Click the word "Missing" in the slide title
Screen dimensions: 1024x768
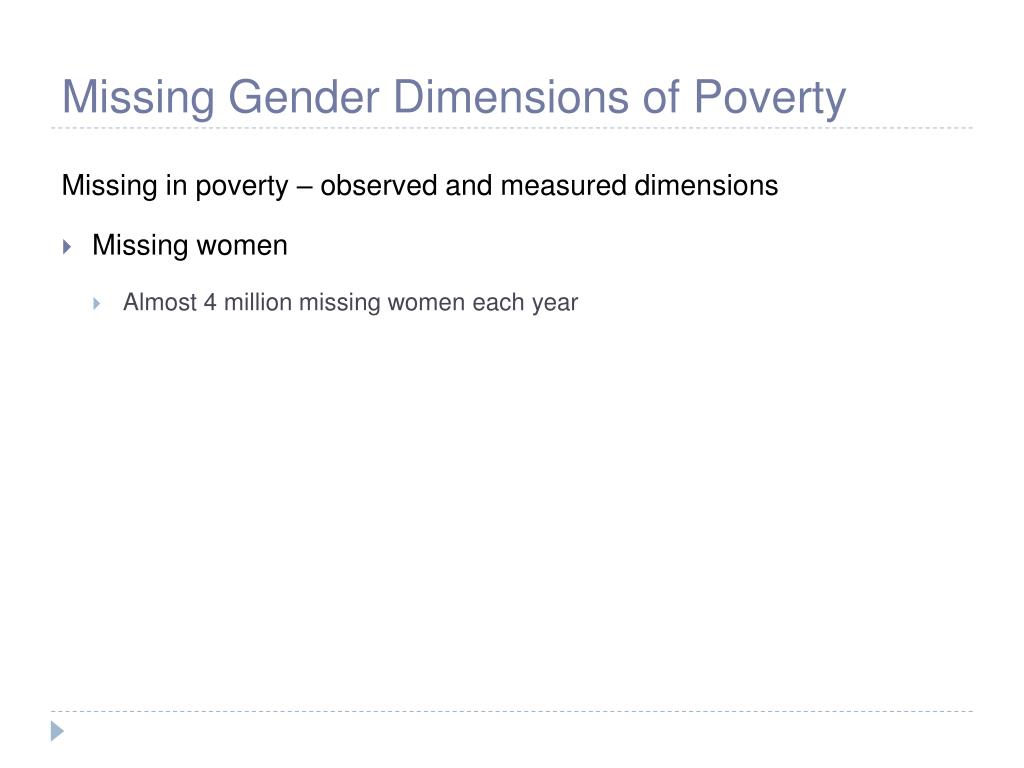[x=138, y=98]
